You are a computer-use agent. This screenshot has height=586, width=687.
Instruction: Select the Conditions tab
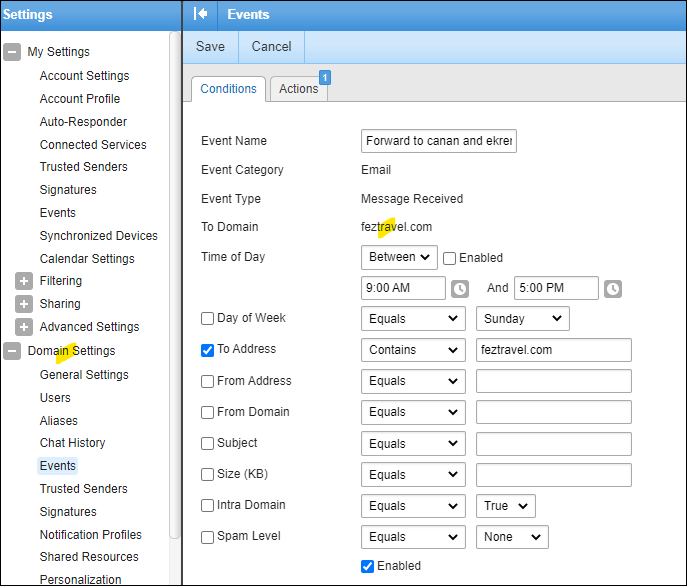[228, 89]
